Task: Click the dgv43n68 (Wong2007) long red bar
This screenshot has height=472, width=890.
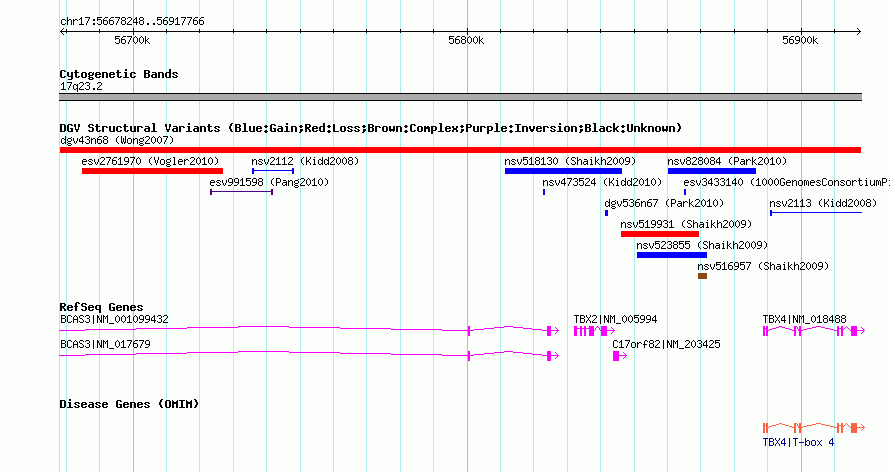Action: pos(460,150)
